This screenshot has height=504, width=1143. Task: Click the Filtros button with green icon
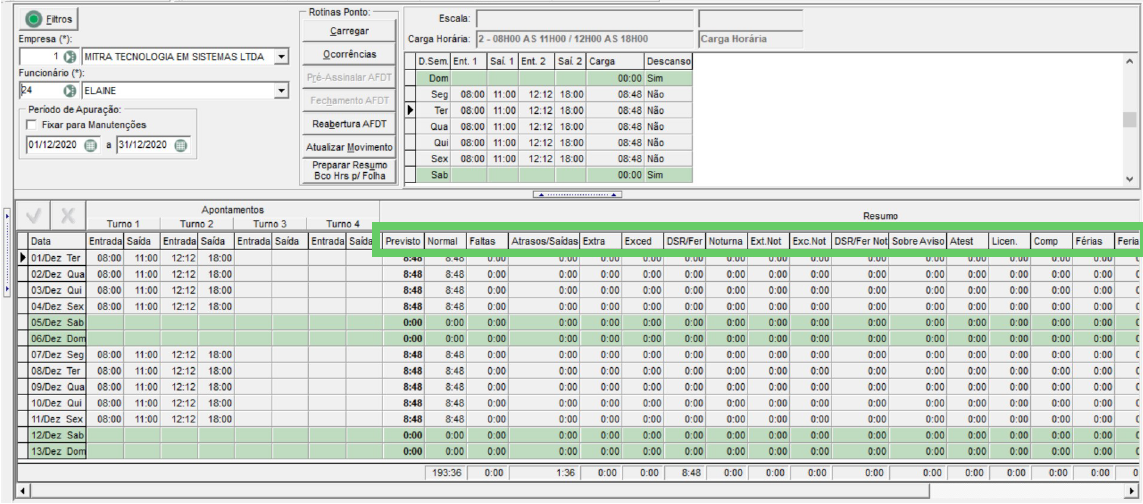tap(50, 19)
